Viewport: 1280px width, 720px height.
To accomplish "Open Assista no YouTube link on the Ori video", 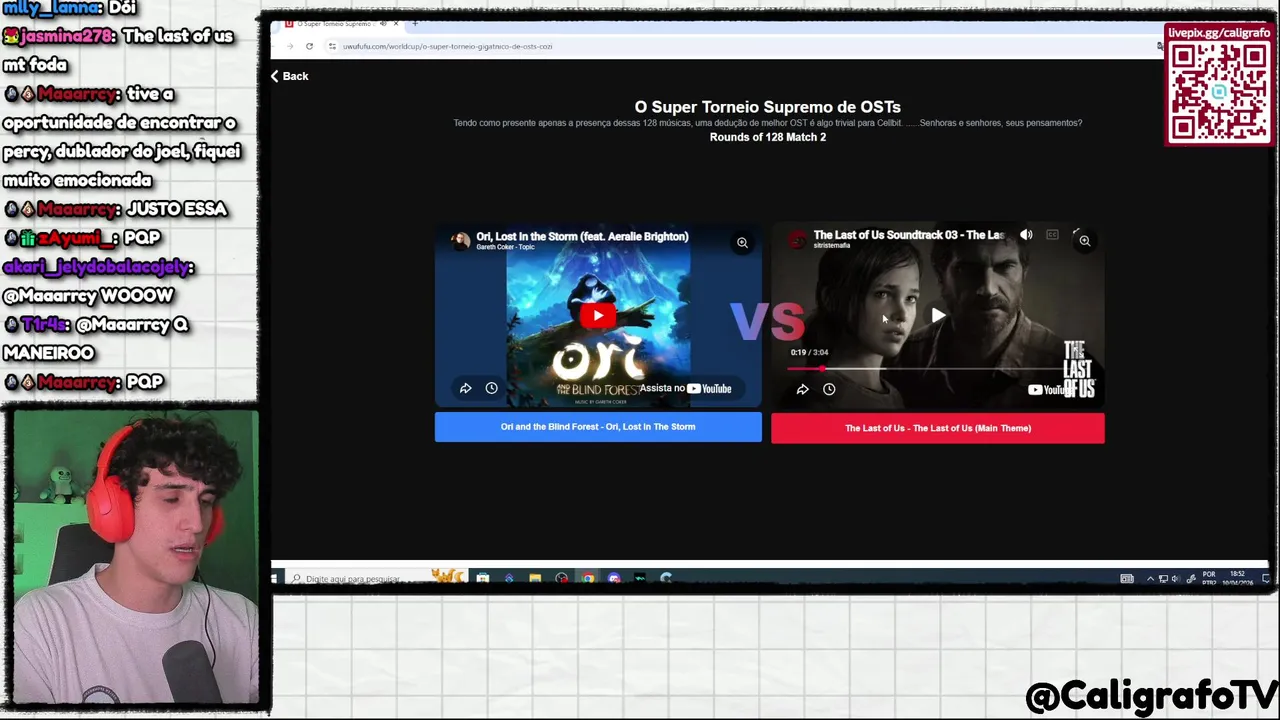I will [x=686, y=388].
